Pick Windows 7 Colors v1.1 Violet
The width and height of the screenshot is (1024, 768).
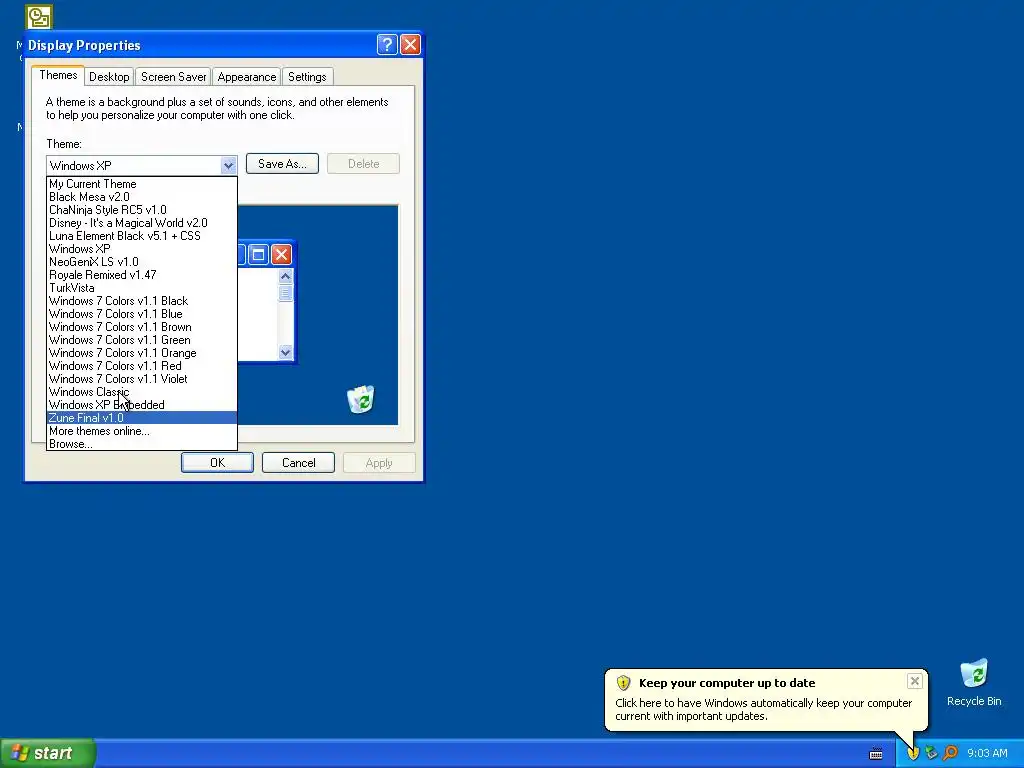[x=142, y=379]
